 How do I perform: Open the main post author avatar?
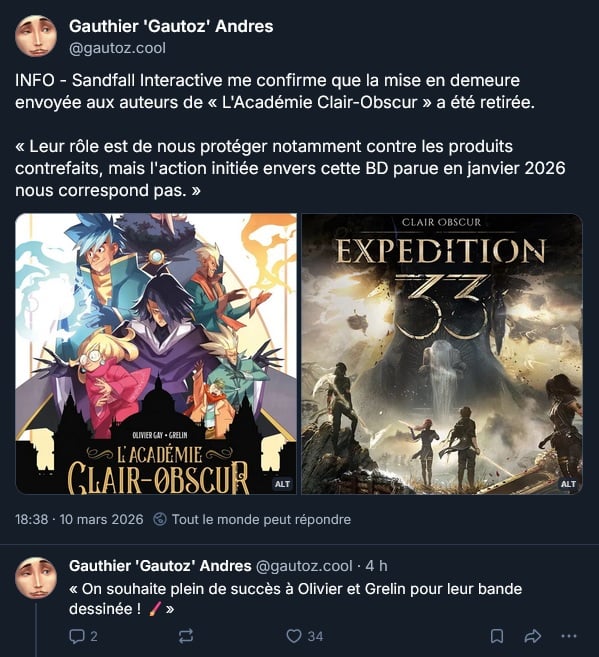tap(36, 36)
